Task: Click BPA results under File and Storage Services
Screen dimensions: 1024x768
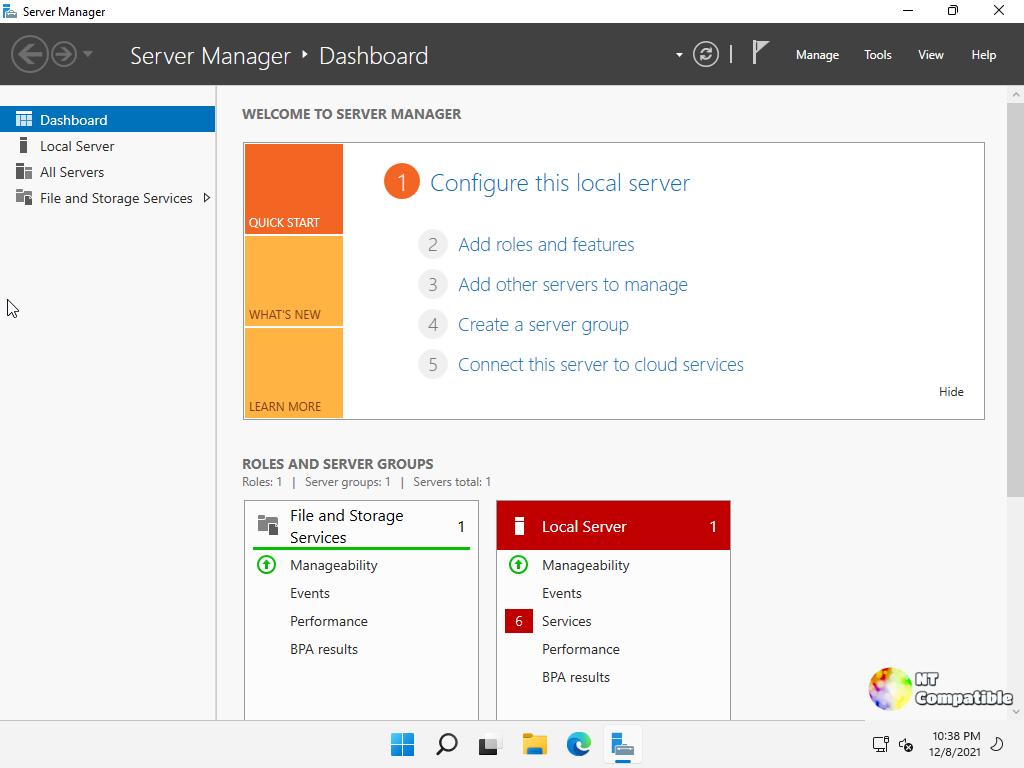Action: [x=324, y=649]
